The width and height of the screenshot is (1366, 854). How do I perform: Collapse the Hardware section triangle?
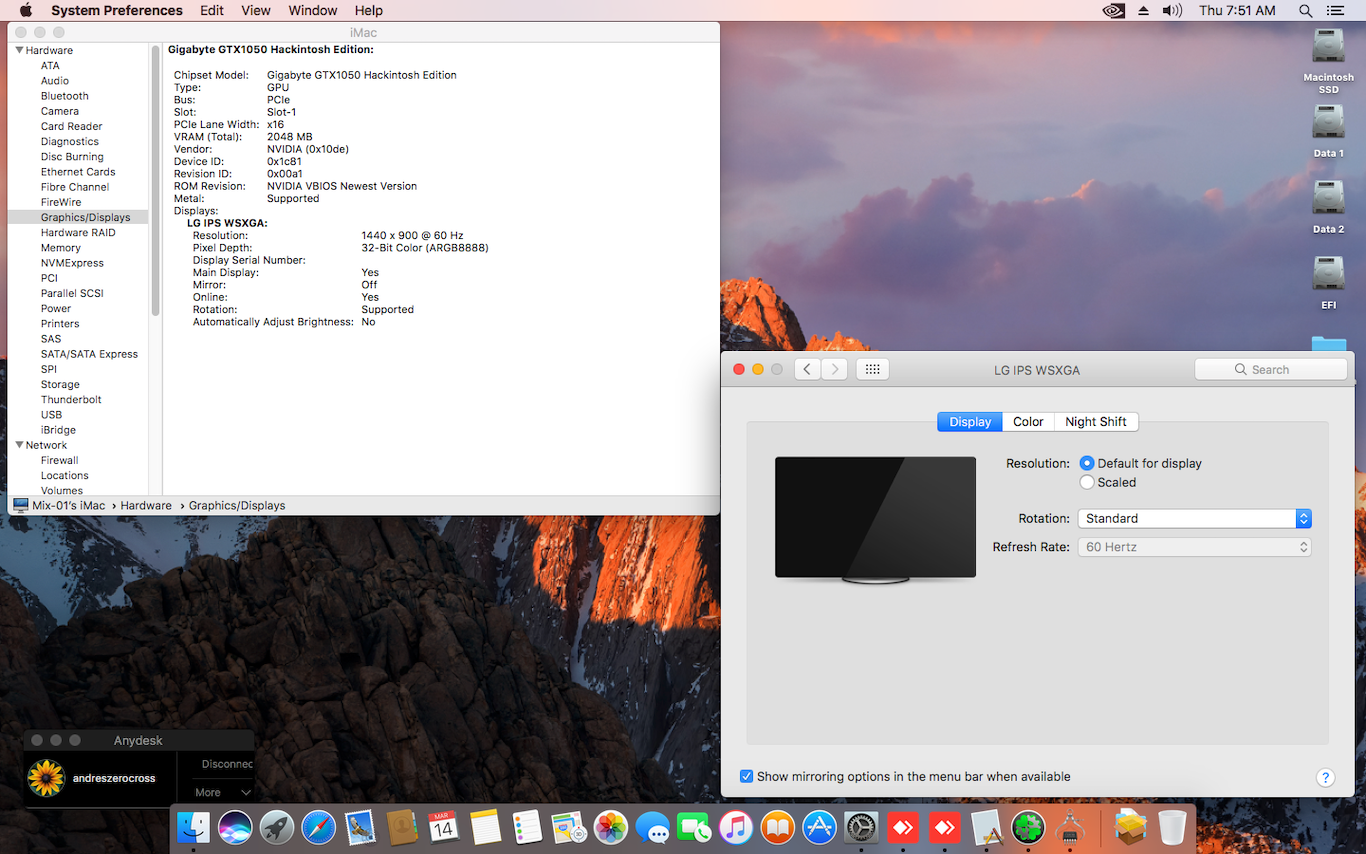coord(19,50)
